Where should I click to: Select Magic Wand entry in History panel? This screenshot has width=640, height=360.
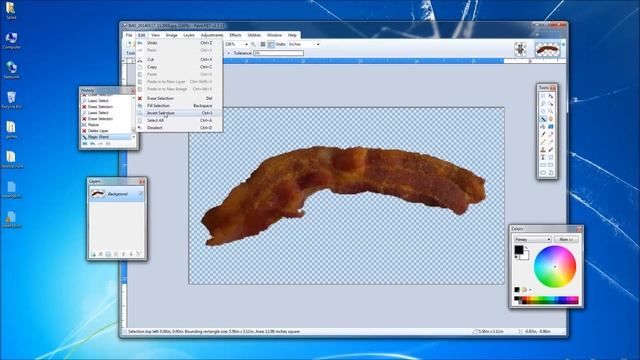click(x=107, y=137)
